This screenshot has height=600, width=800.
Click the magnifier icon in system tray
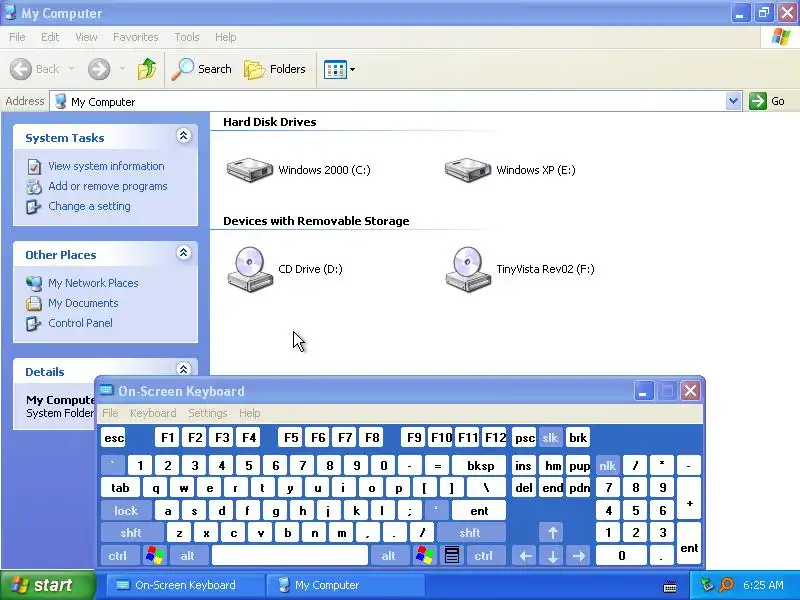pyautogui.click(x=726, y=585)
